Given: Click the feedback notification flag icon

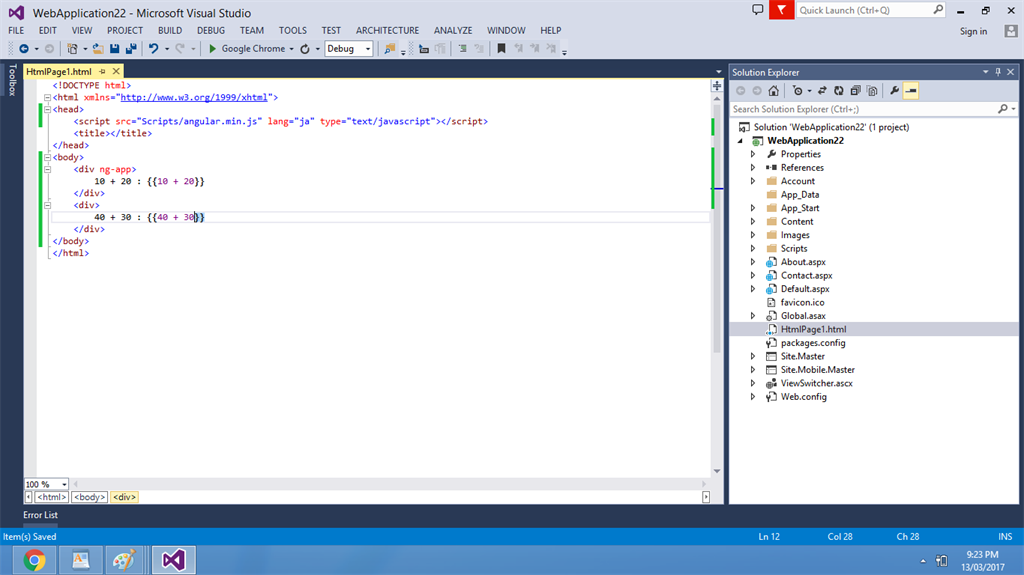Looking at the screenshot, I should (781, 10).
